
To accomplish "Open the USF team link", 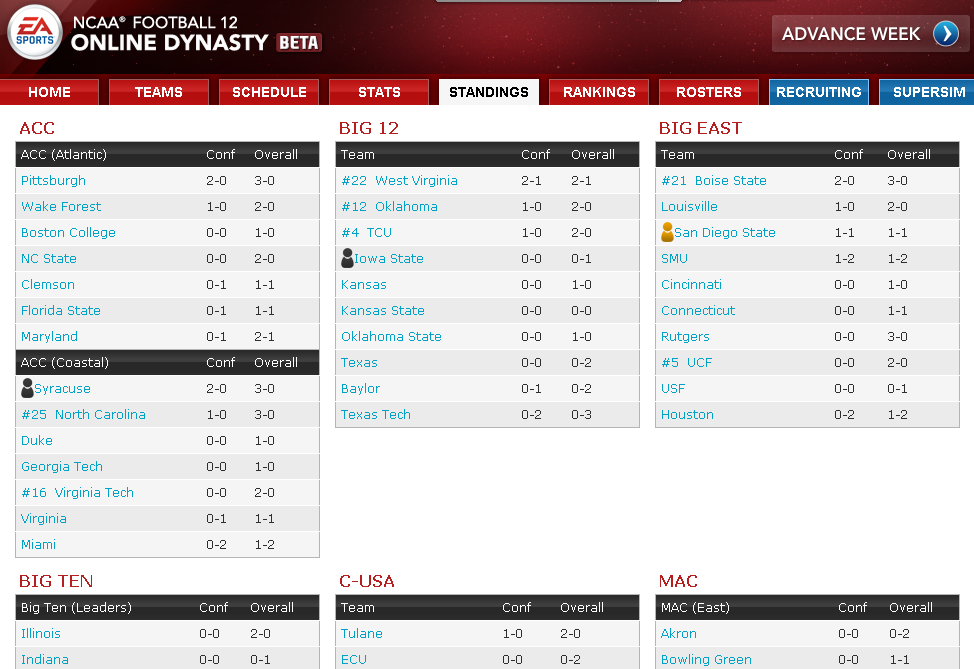I will pos(673,389).
